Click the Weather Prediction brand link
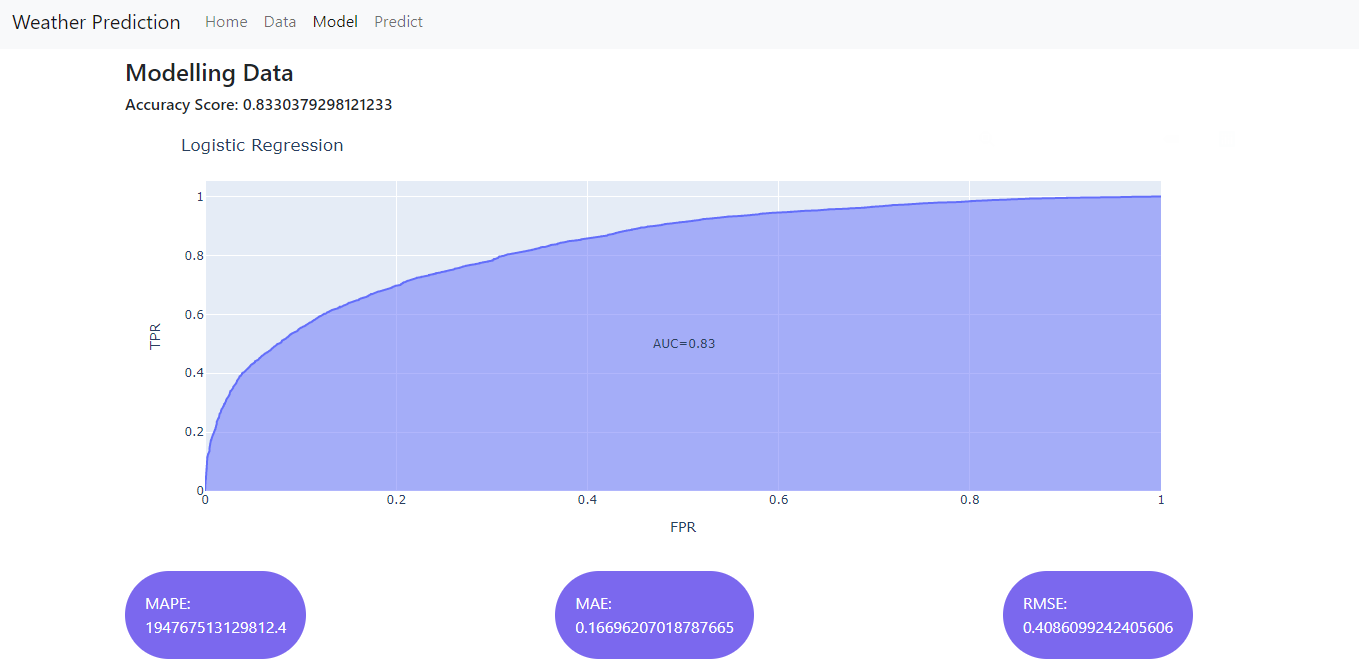This screenshot has width=1359, height=670. 95,21
